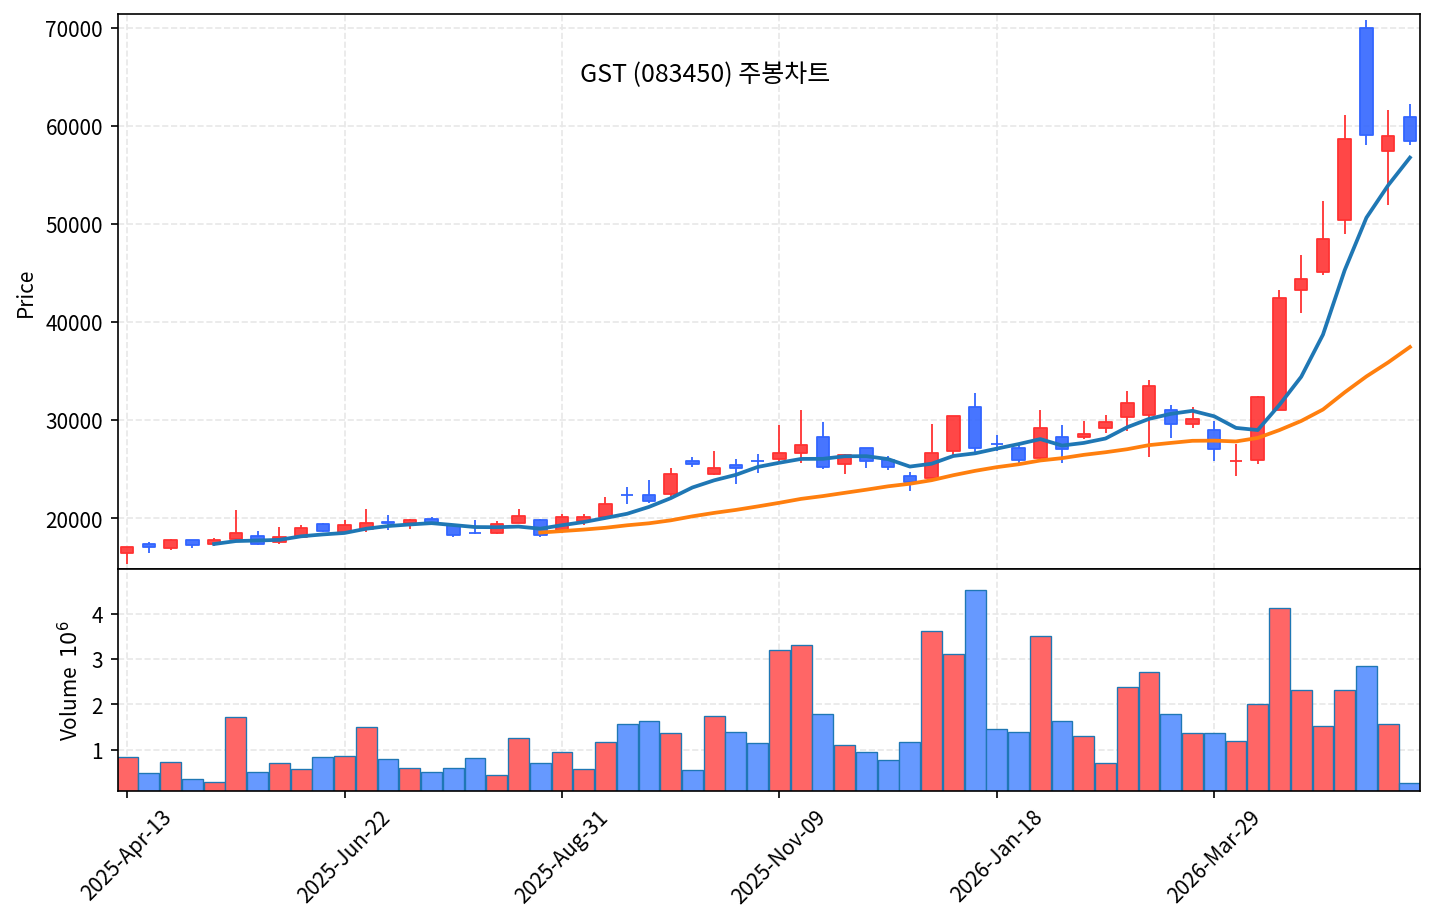
Task: Click the last small blue volume bar
Action: [1409, 786]
